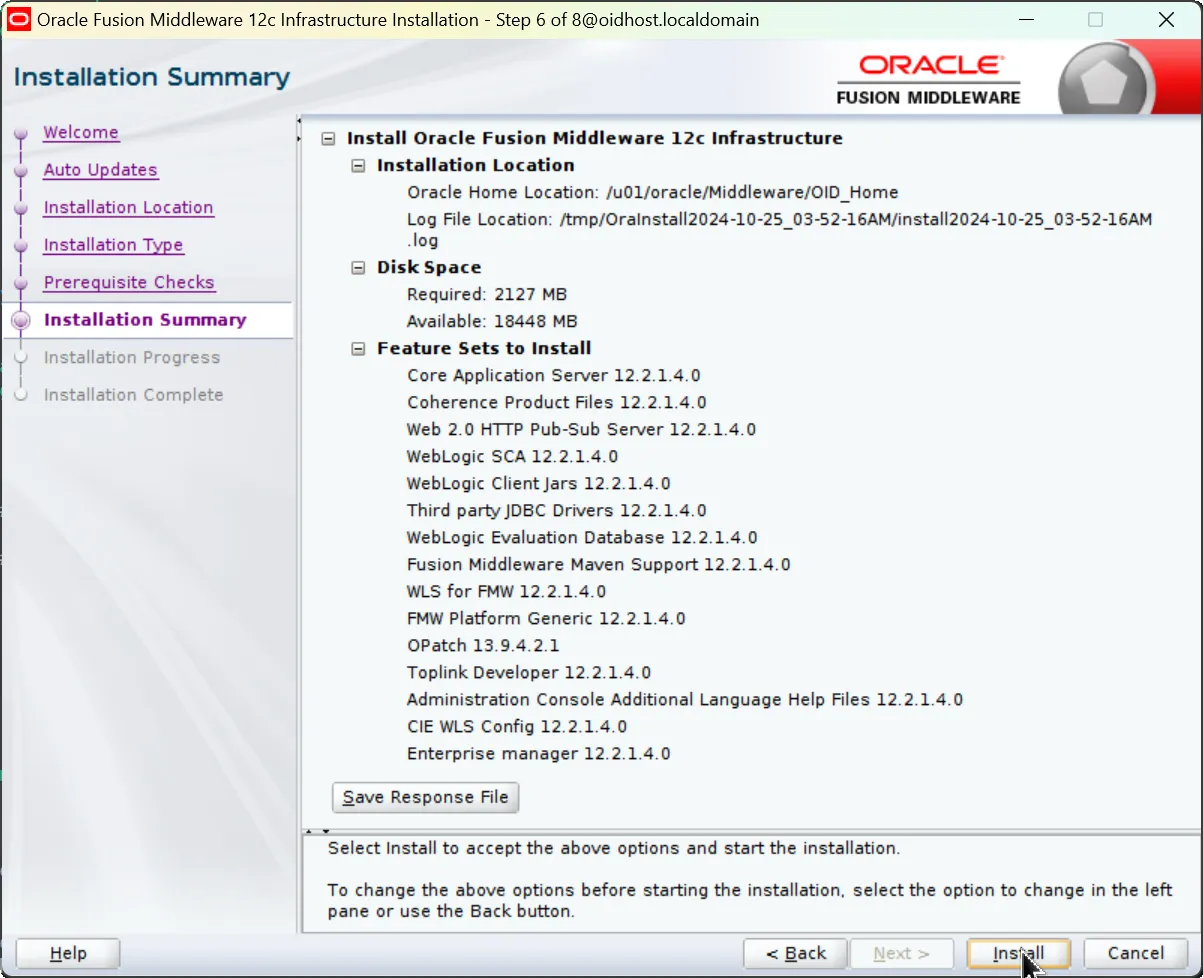
Task: Select OPatch 13.9.4.2.1 row
Action: (483, 646)
